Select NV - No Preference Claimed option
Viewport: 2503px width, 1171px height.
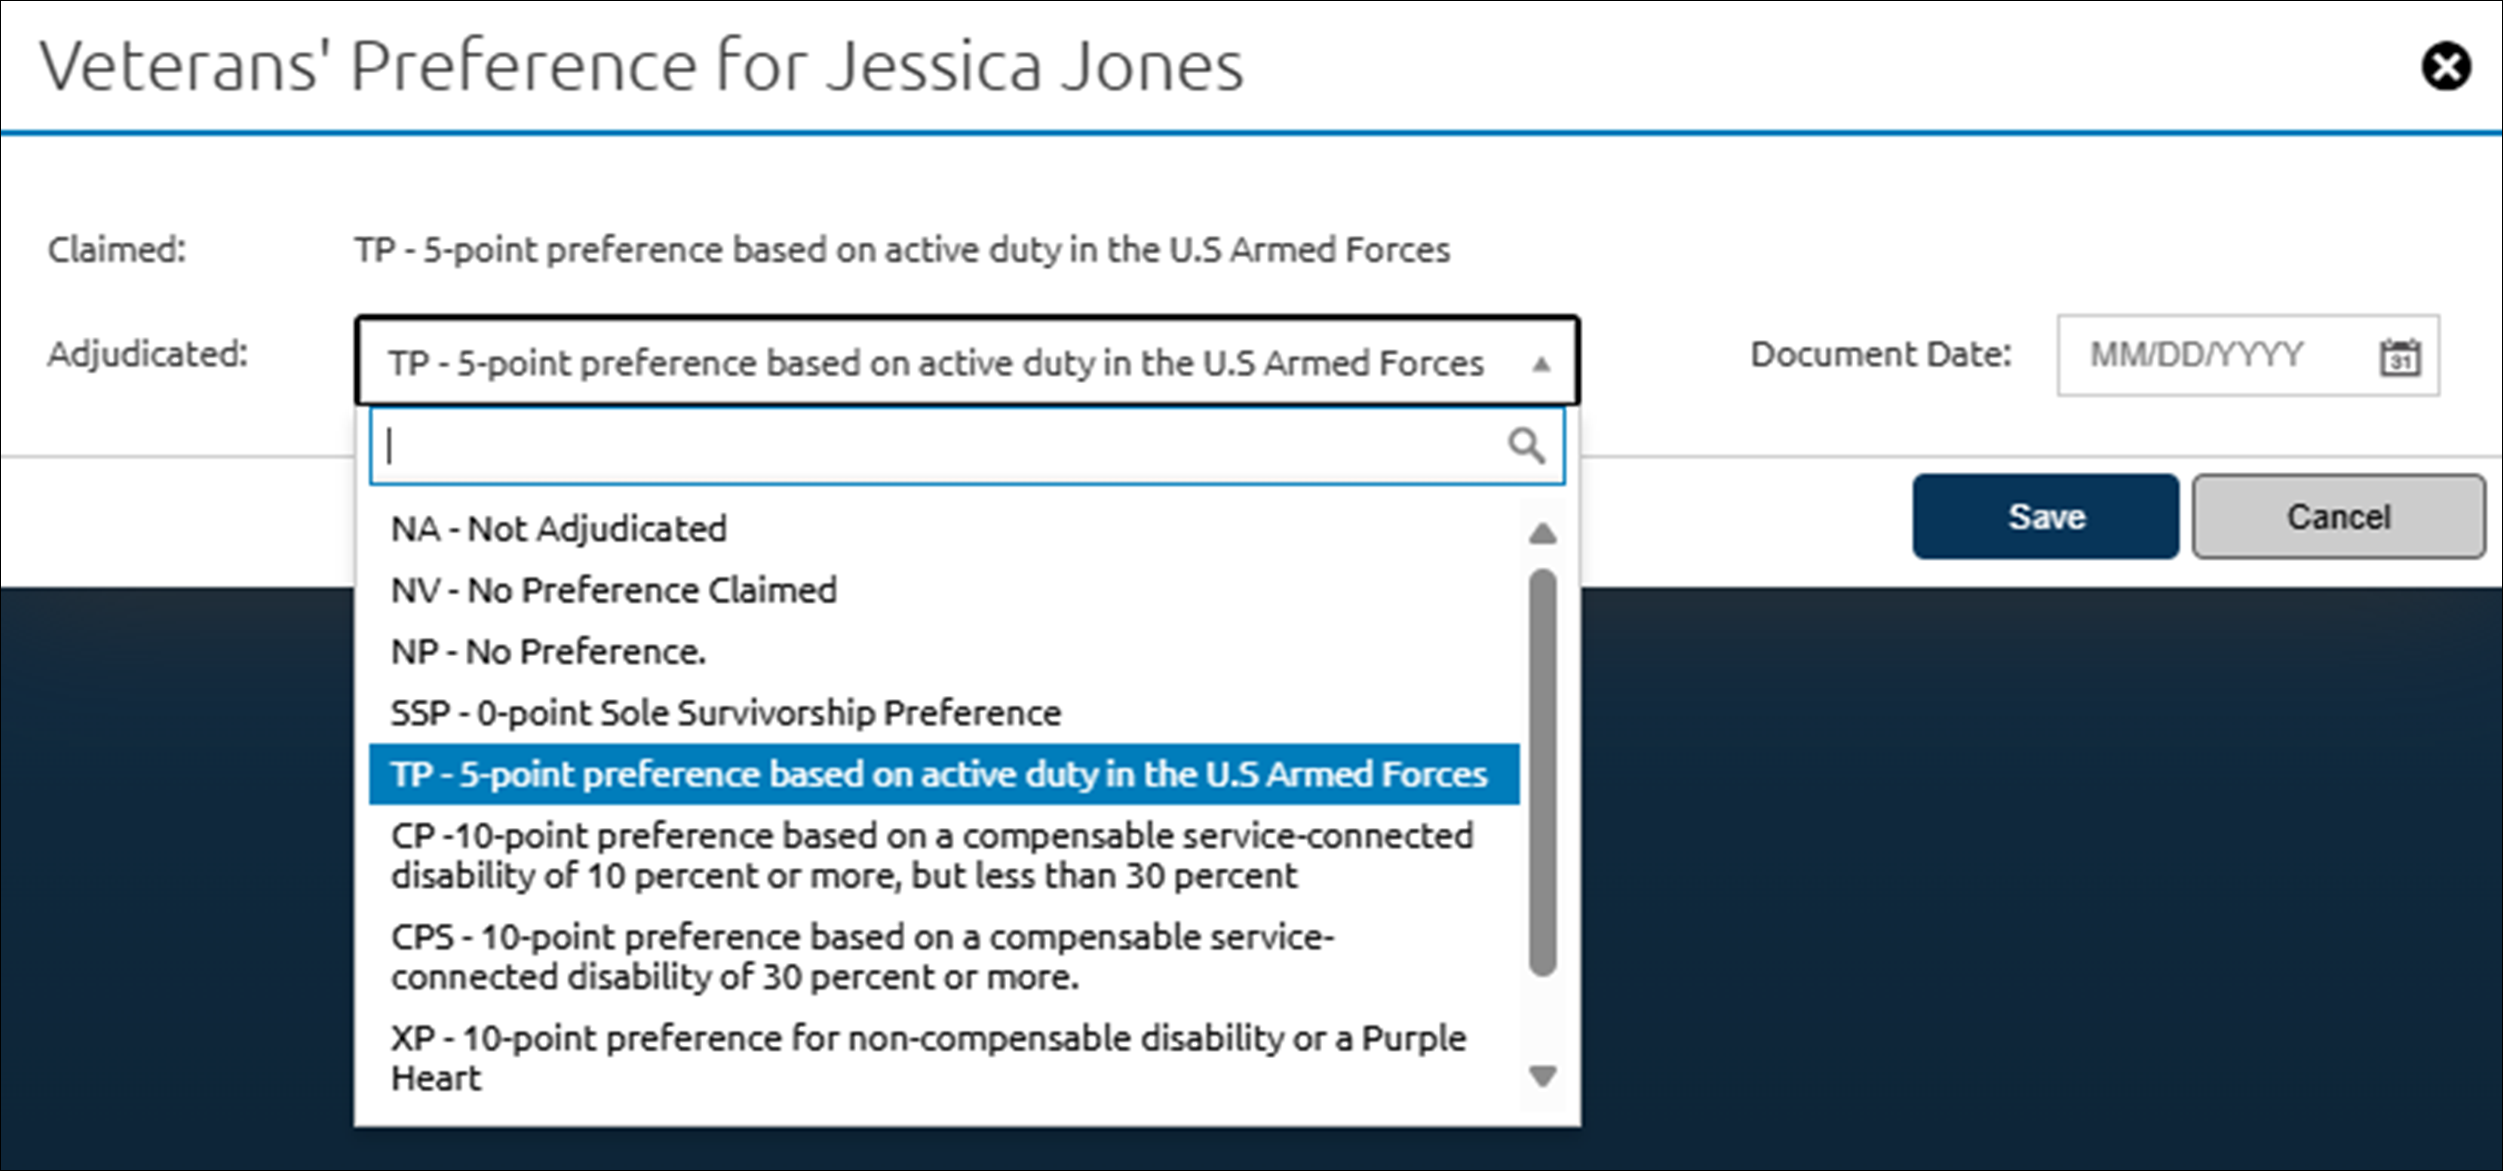[x=944, y=590]
